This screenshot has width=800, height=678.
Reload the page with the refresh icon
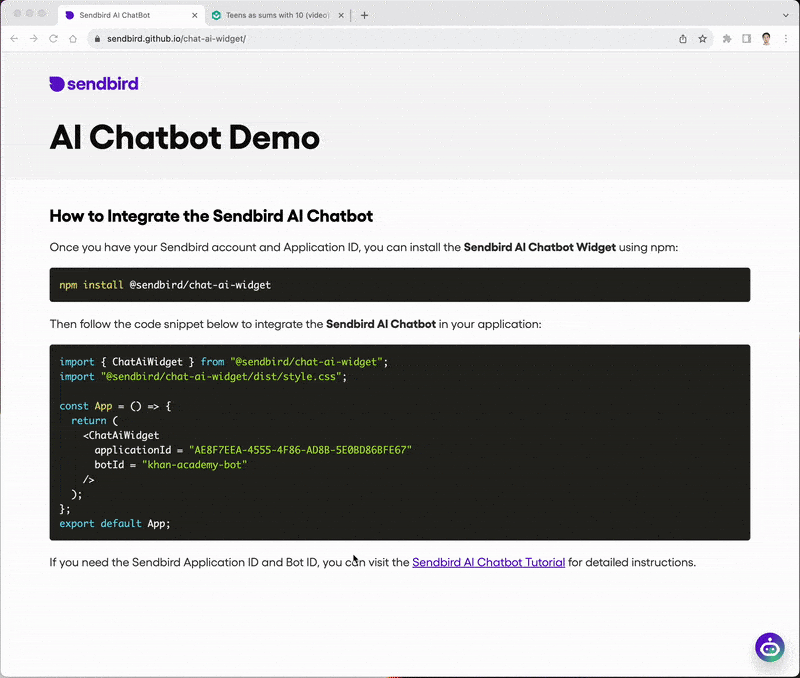[x=53, y=39]
